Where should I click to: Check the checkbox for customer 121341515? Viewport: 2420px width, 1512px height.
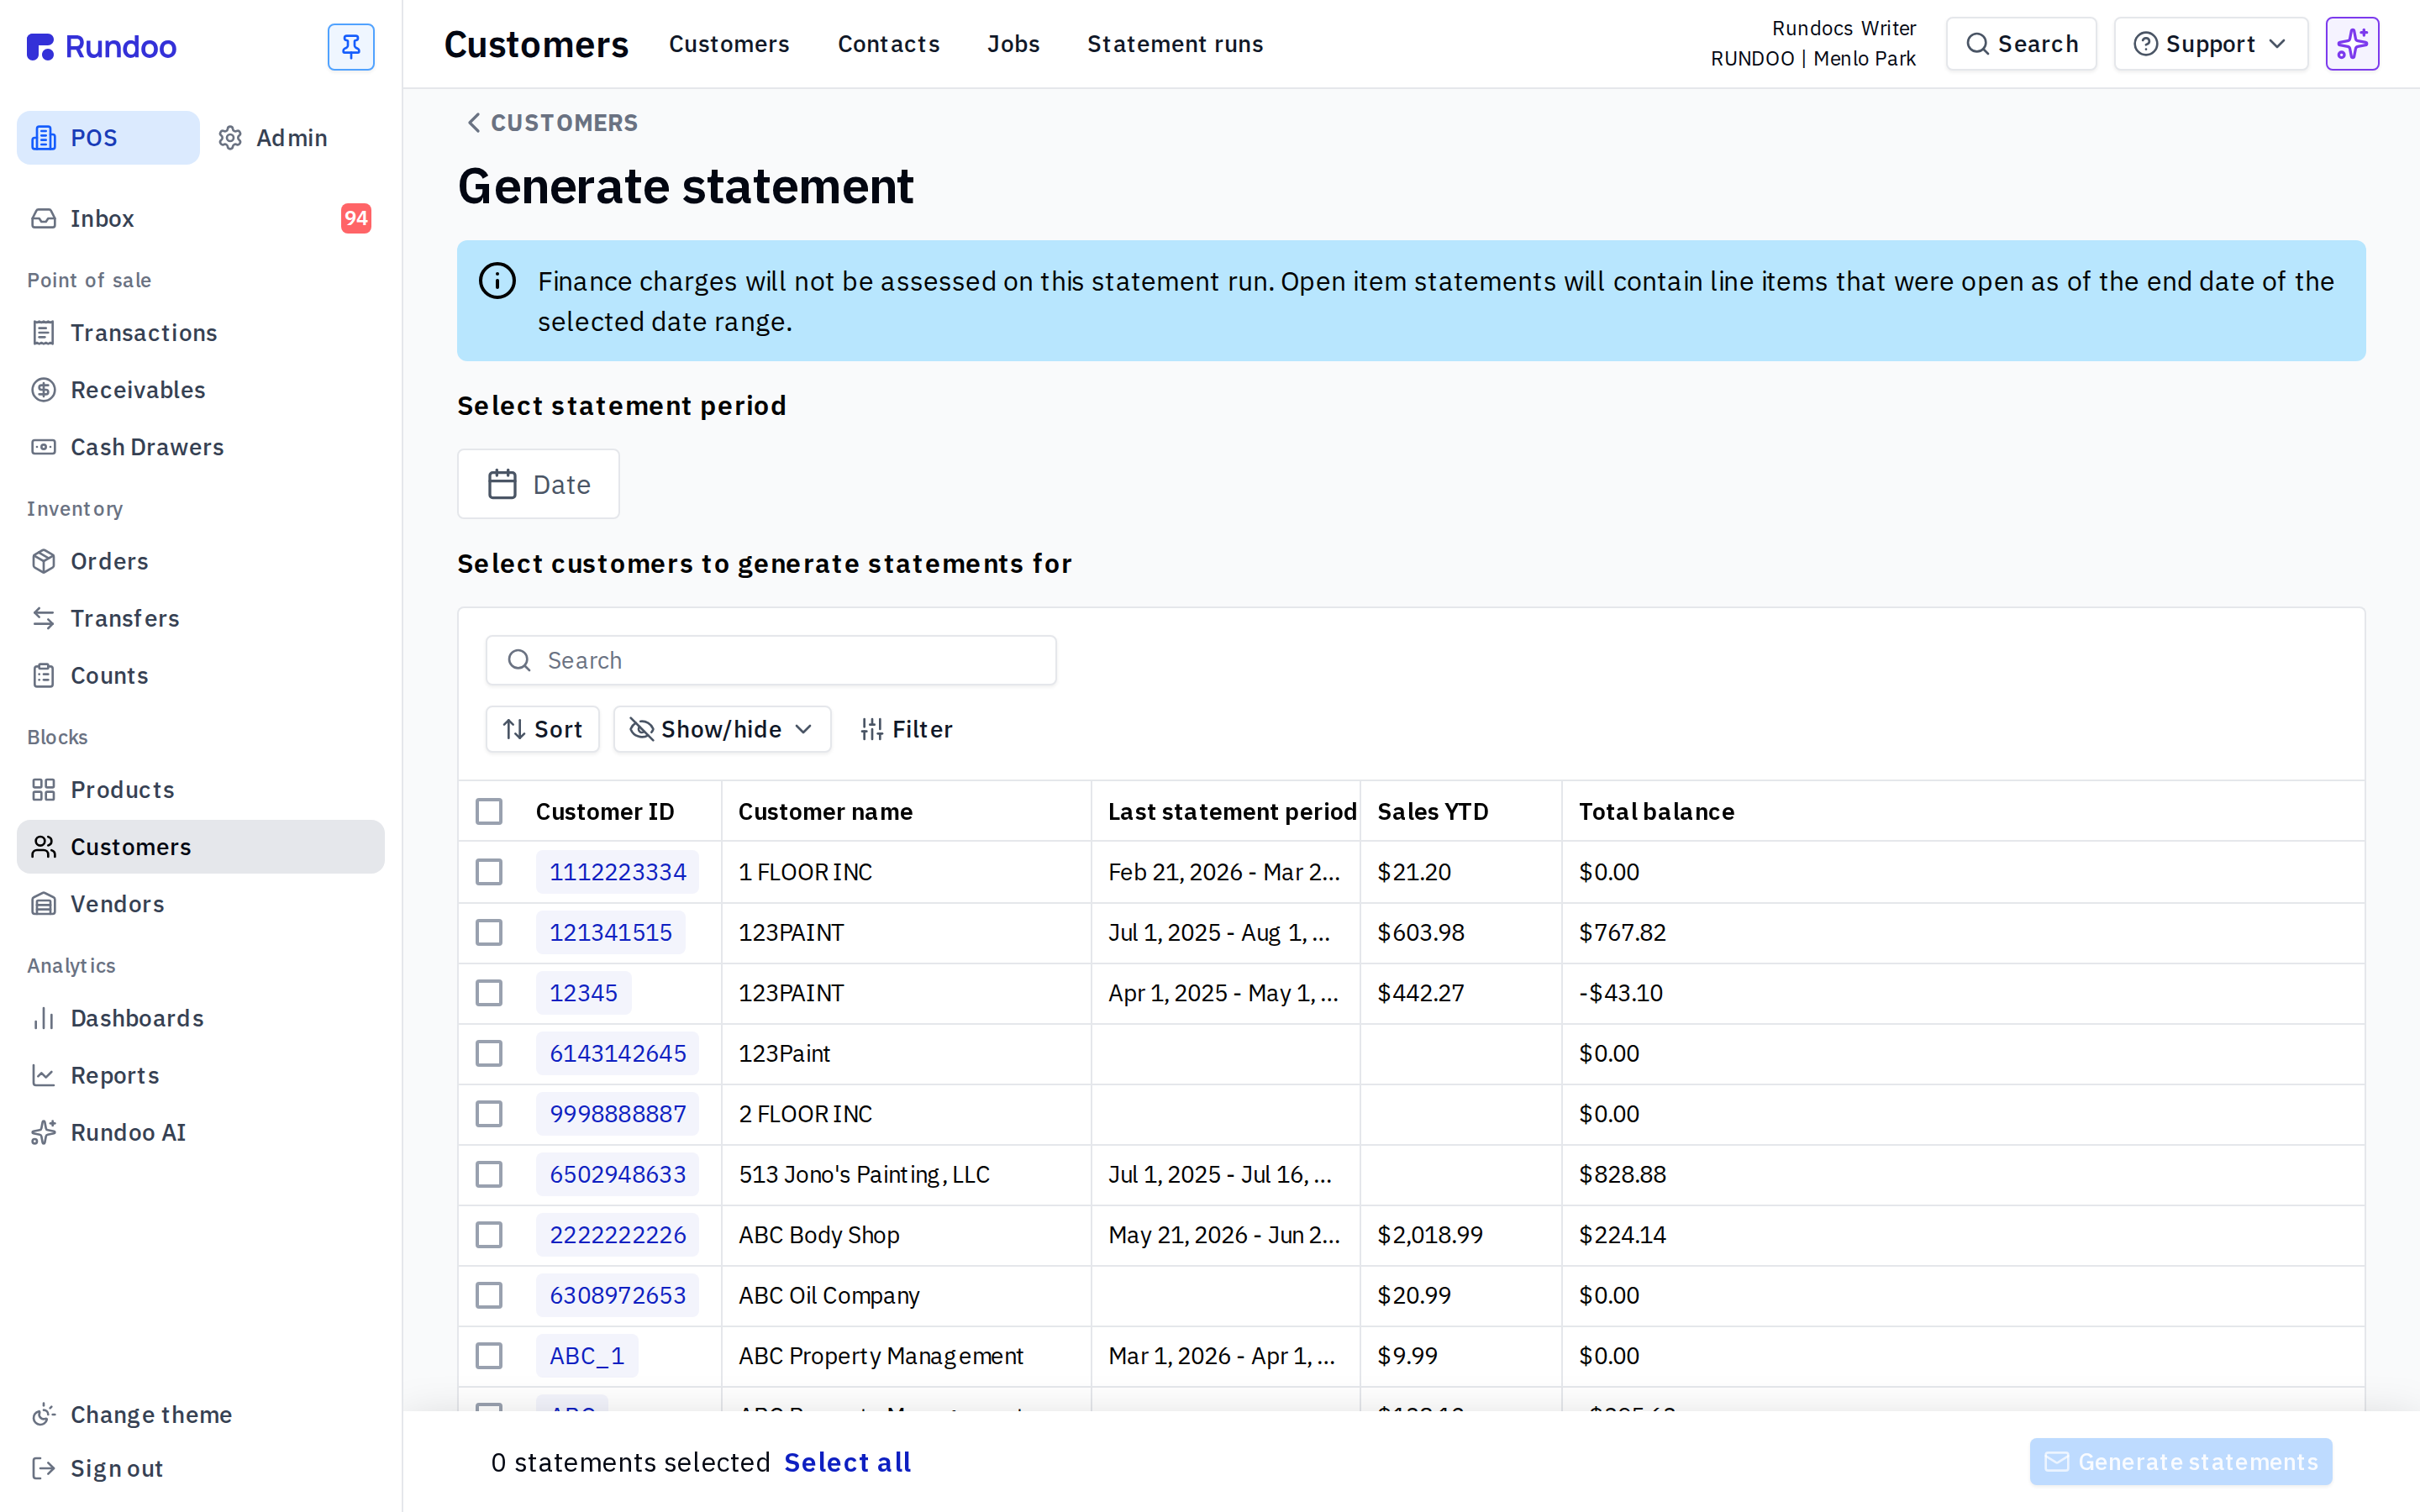click(x=489, y=932)
